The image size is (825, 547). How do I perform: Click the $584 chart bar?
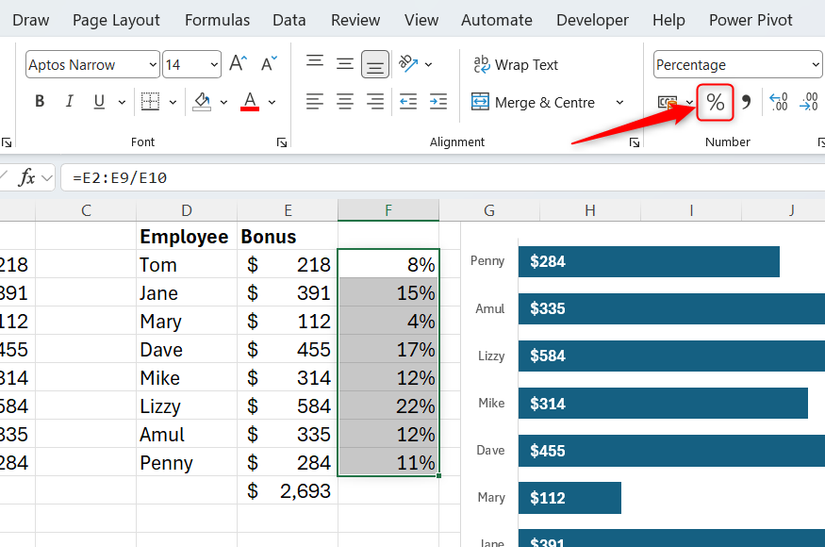click(x=671, y=356)
